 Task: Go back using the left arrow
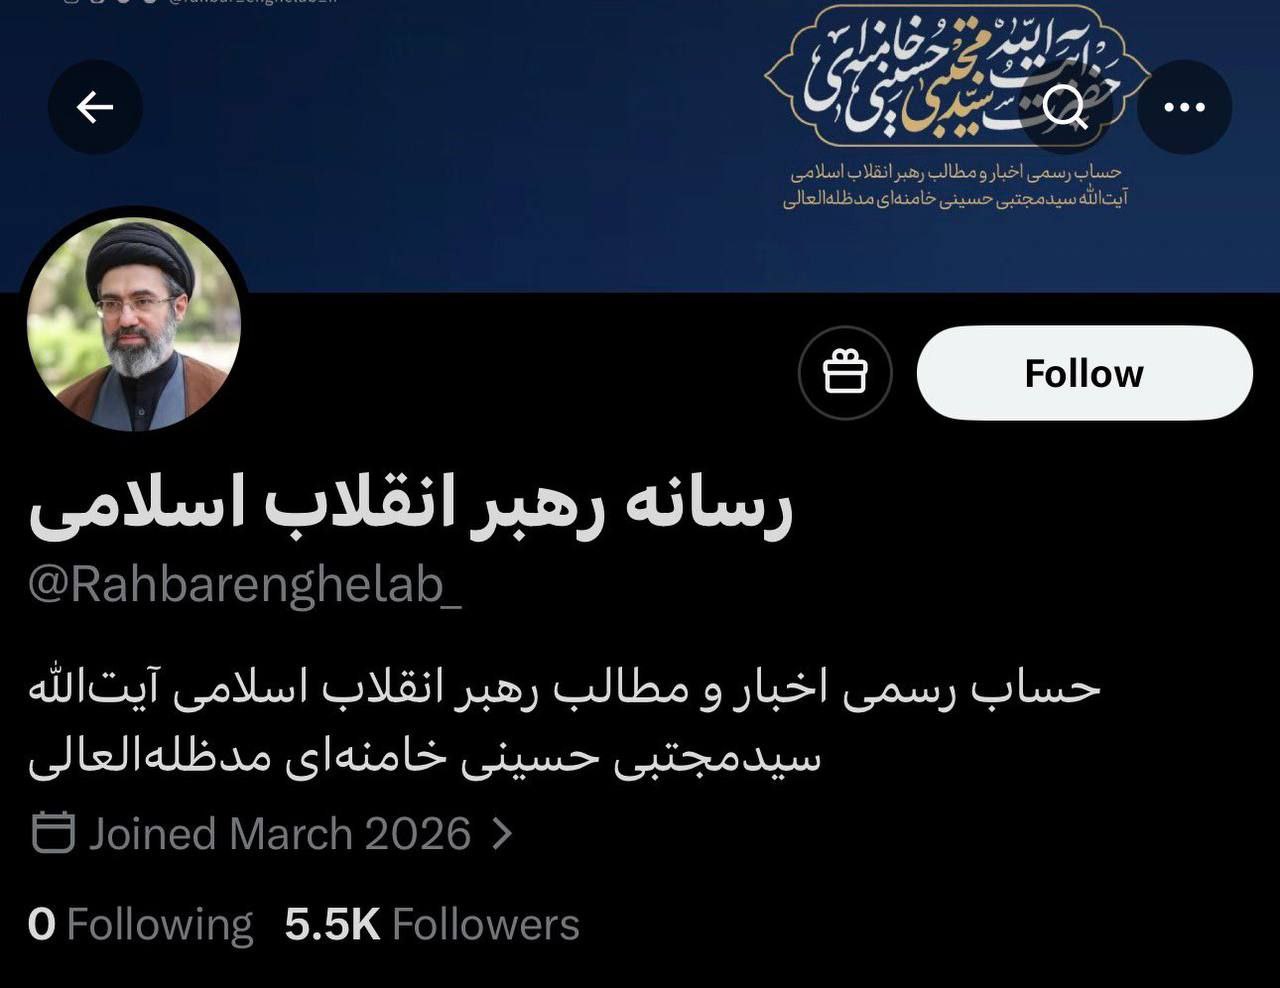pyautogui.click(x=95, y=107)
